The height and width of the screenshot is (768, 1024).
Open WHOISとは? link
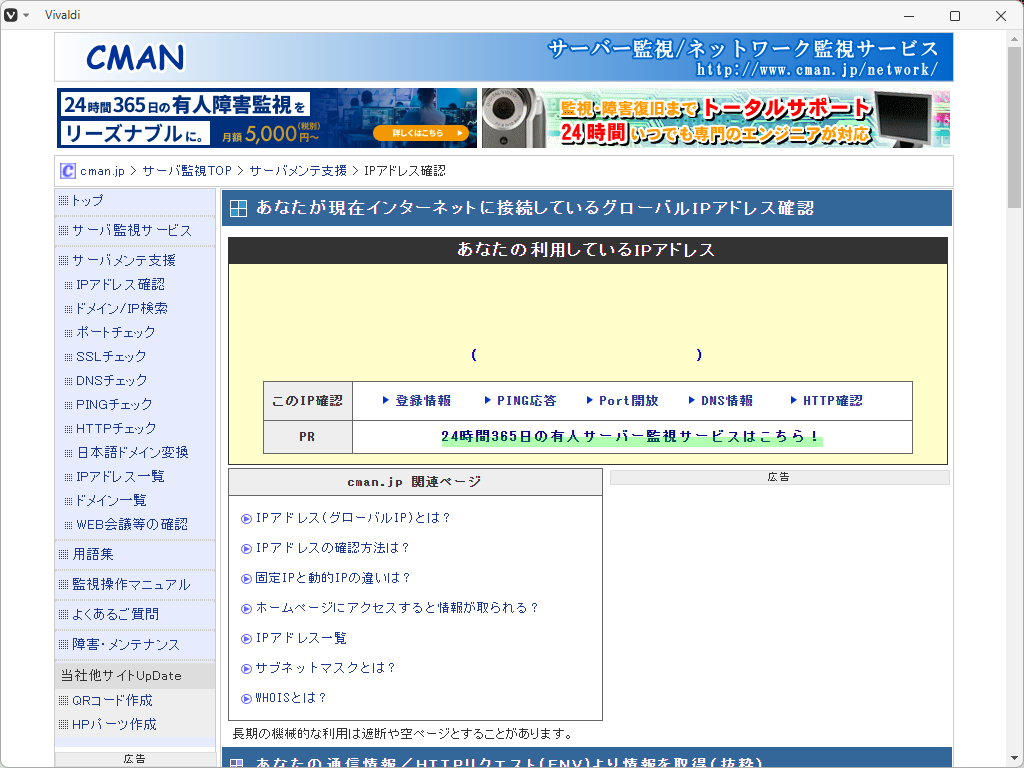291,698
